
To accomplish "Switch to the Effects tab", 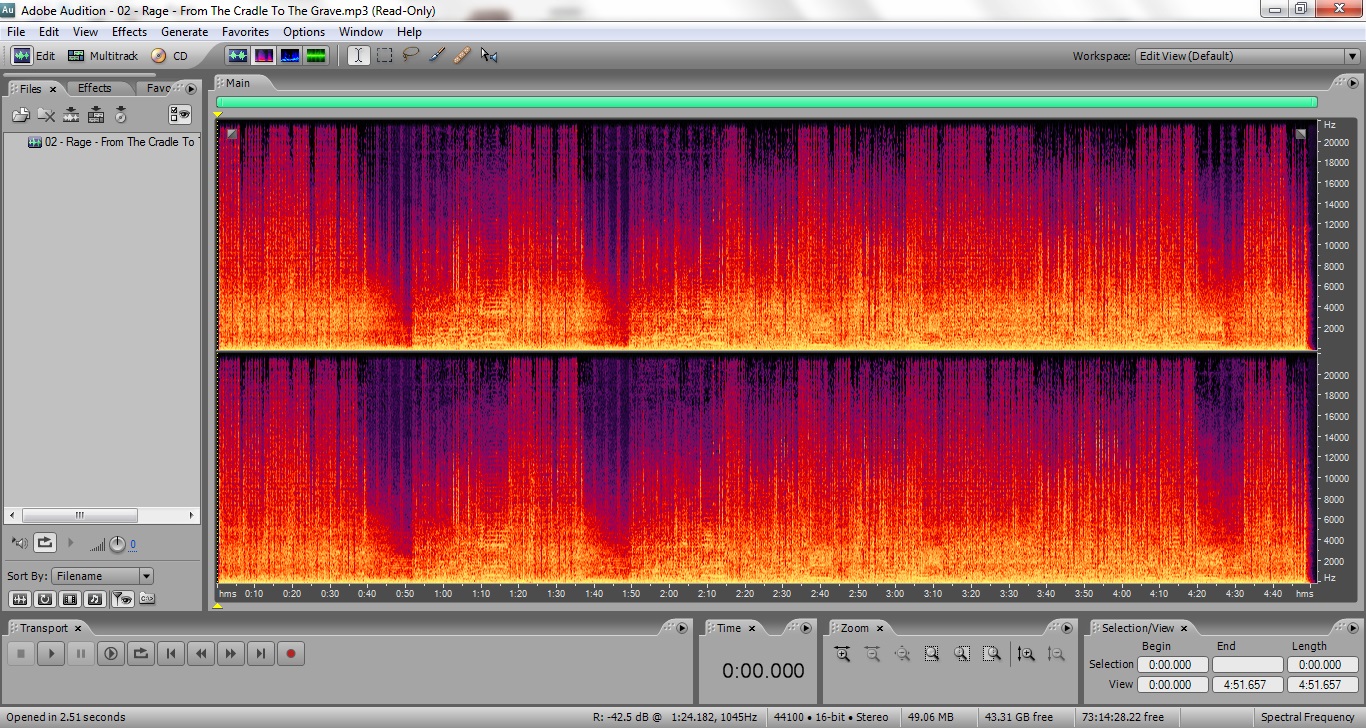I will tap(95, 88).
